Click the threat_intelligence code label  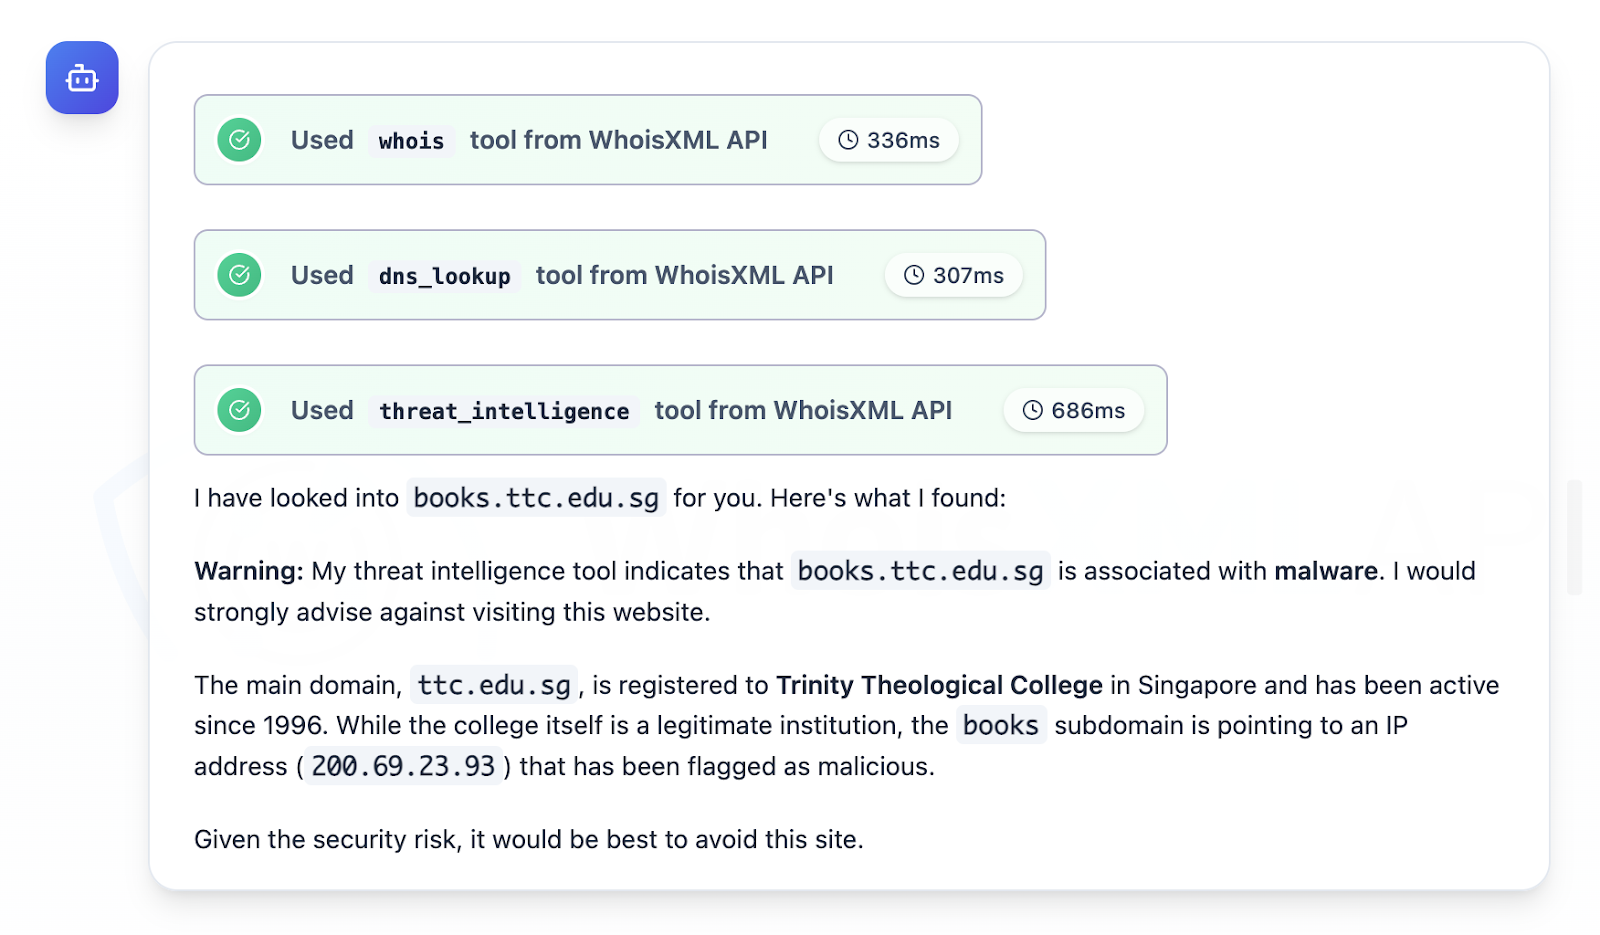tap(504, 411)
